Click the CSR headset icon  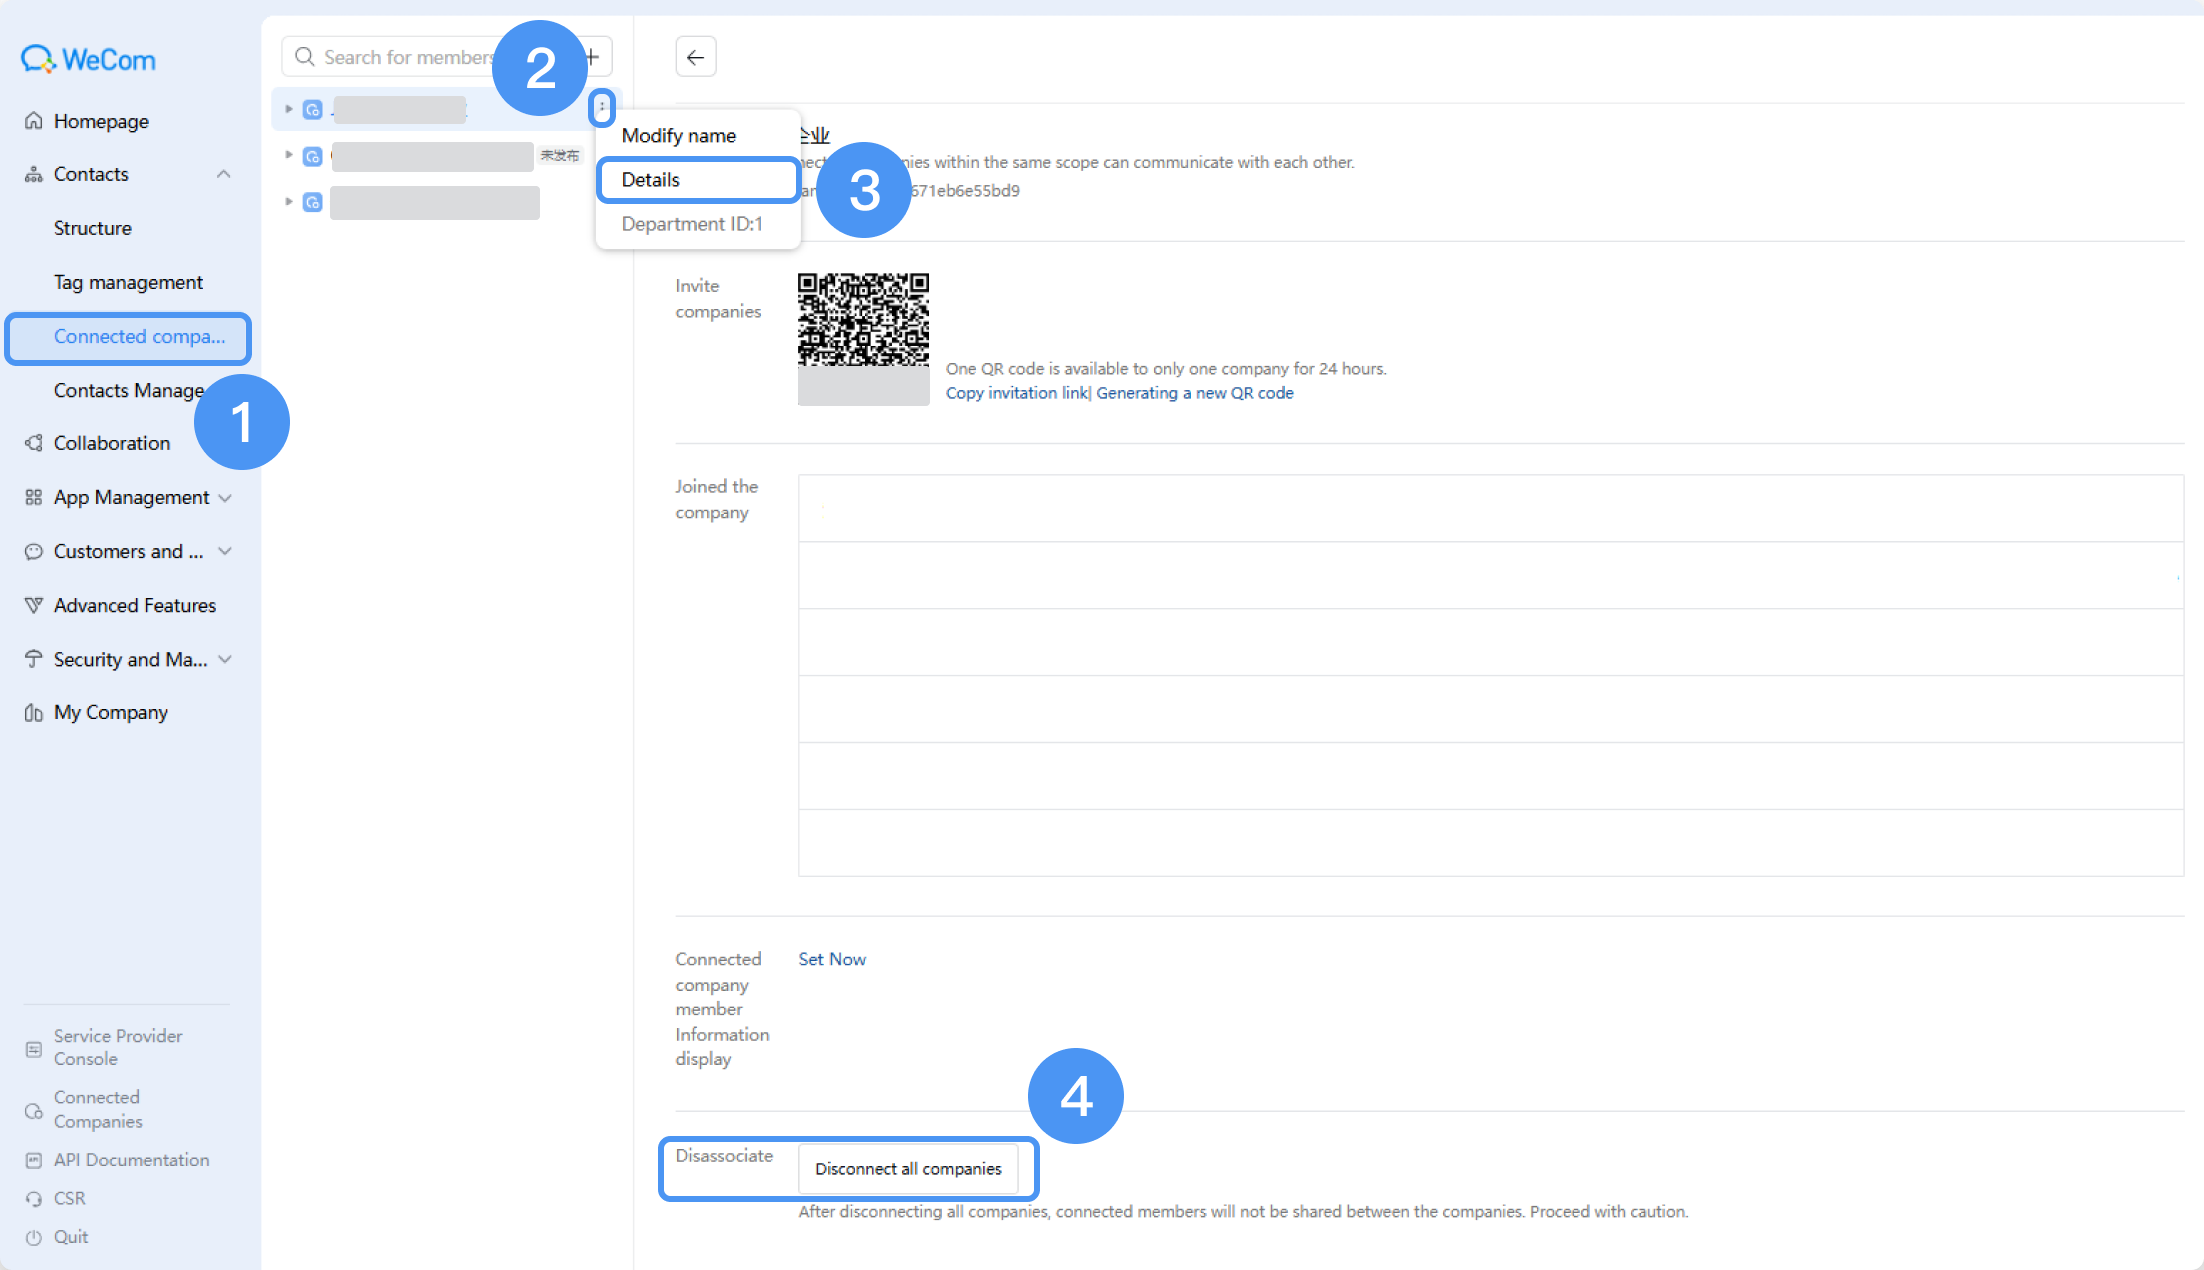pos(34,1198)
